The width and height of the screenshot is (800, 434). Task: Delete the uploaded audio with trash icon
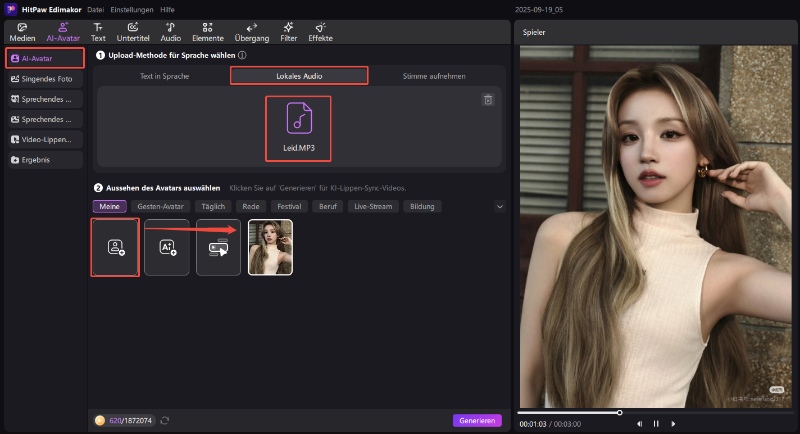point(488,99)
